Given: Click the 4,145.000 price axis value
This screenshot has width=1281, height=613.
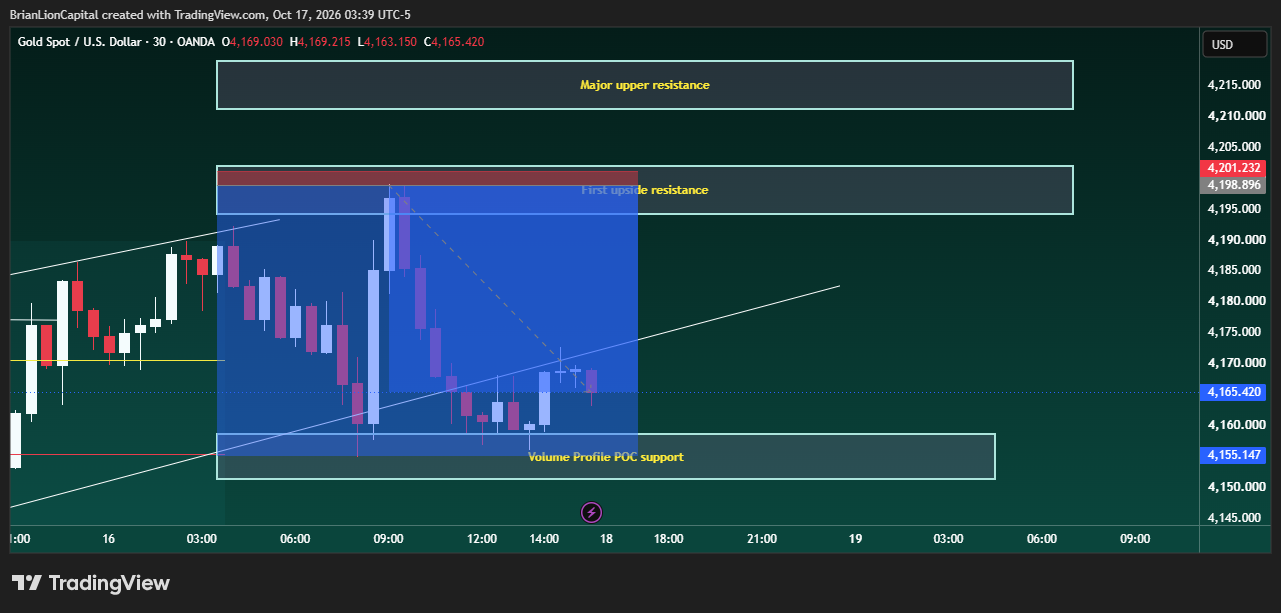Looking at the screenshot, I should pyautogui.click(x=1233, y=517).
